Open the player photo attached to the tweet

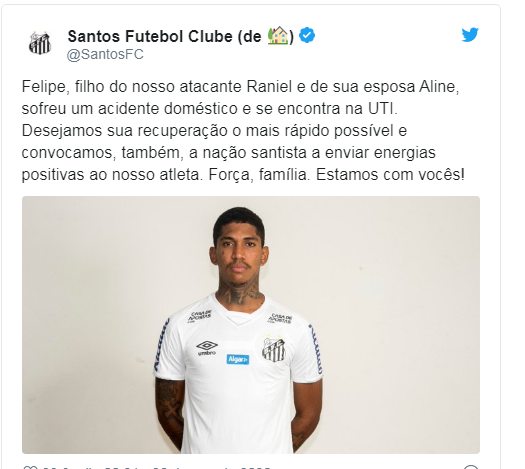click(251, 325)
